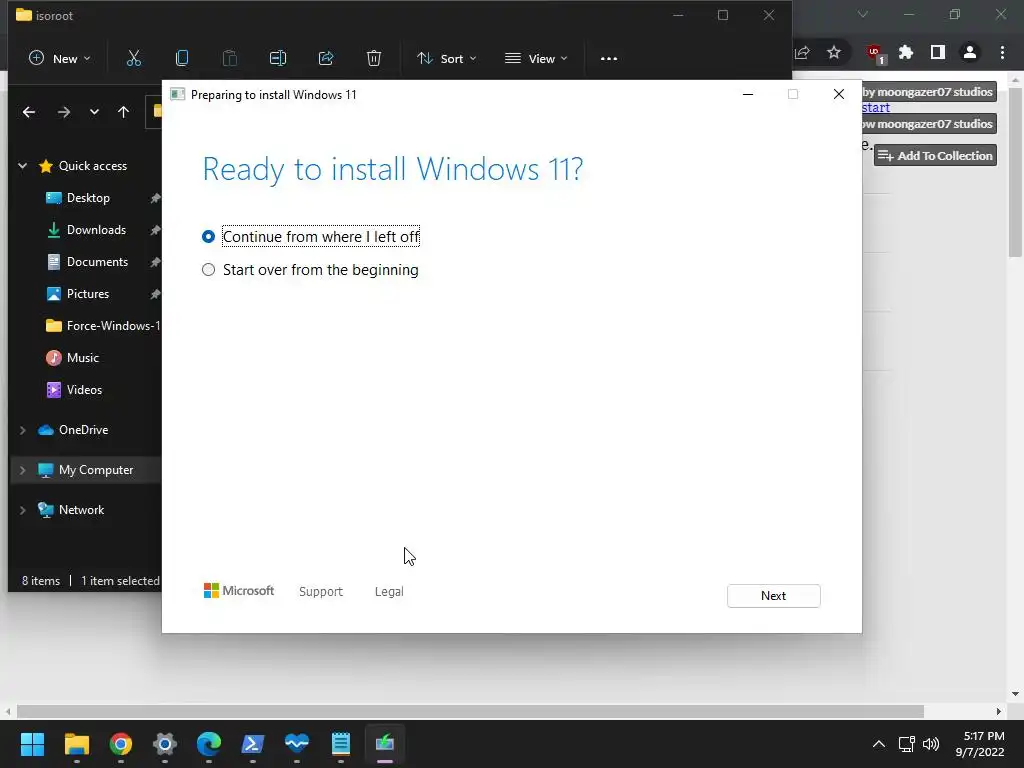The height and width of the screenshot is (768, 1024).
Task: Open Microsoft Edge from the taskbar
Action: point(209,744)
